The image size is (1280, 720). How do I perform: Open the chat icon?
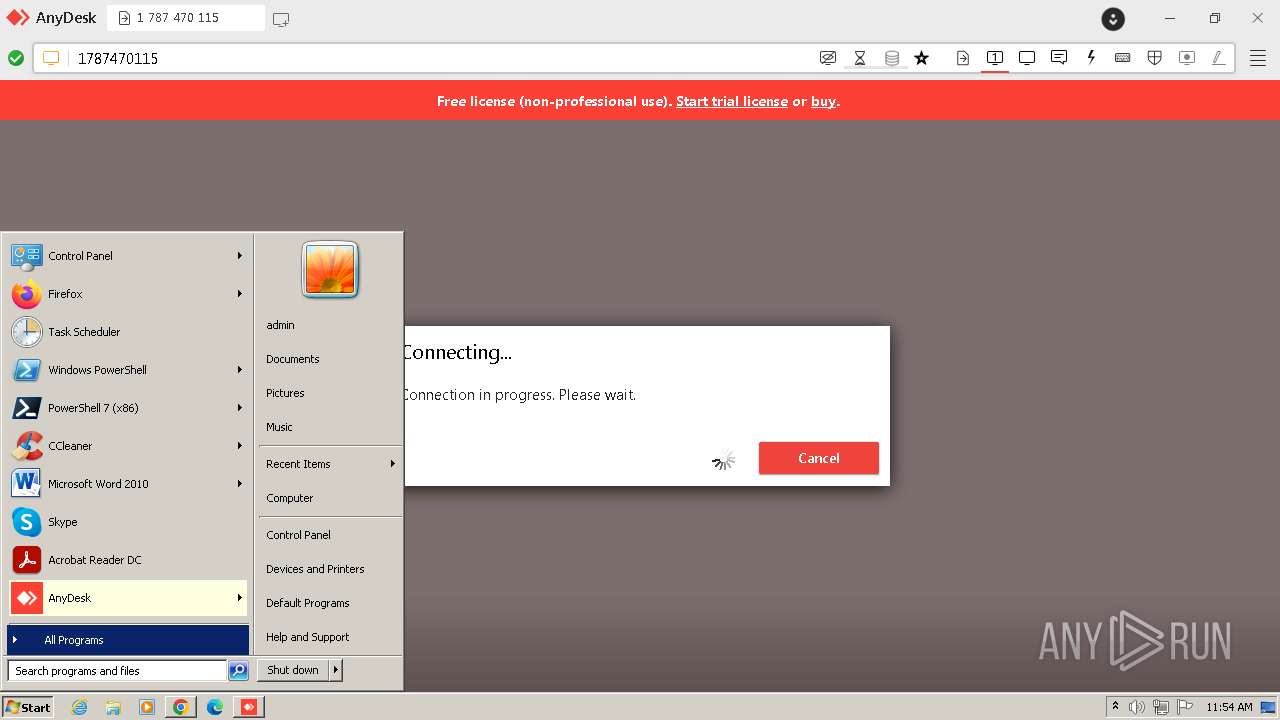tap(1059, 58)
